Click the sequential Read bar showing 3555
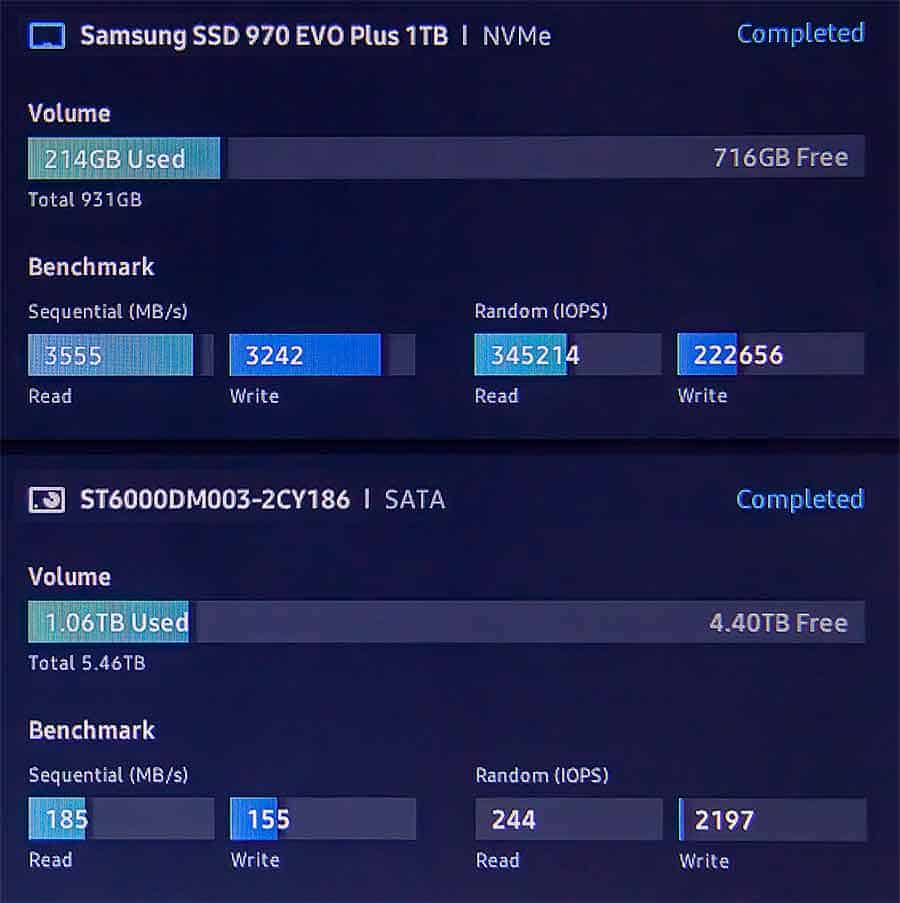This screenshot has height=903, width=900. tap(110, 354)
